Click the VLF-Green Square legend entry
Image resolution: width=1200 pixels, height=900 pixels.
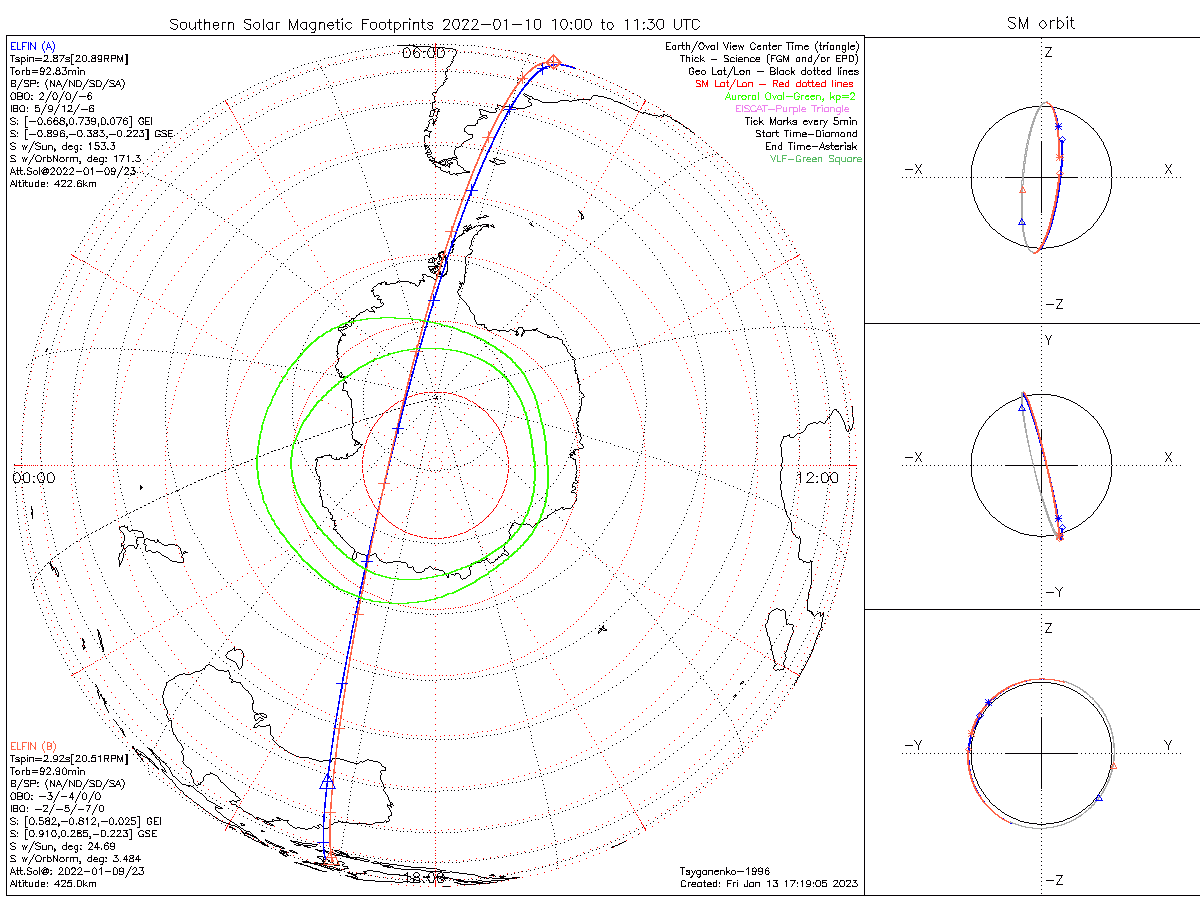(815, 159)
